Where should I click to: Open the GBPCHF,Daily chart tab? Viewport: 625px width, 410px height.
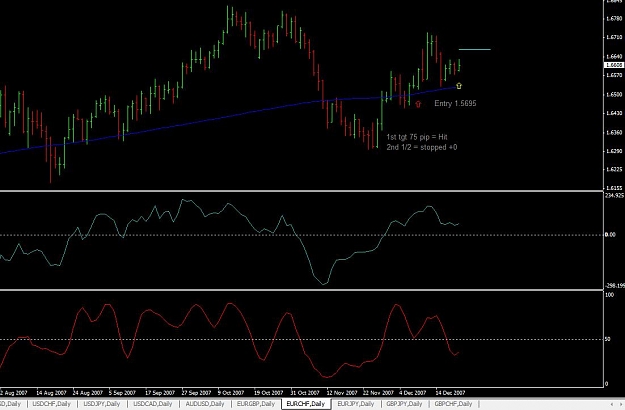pos(453,404)
